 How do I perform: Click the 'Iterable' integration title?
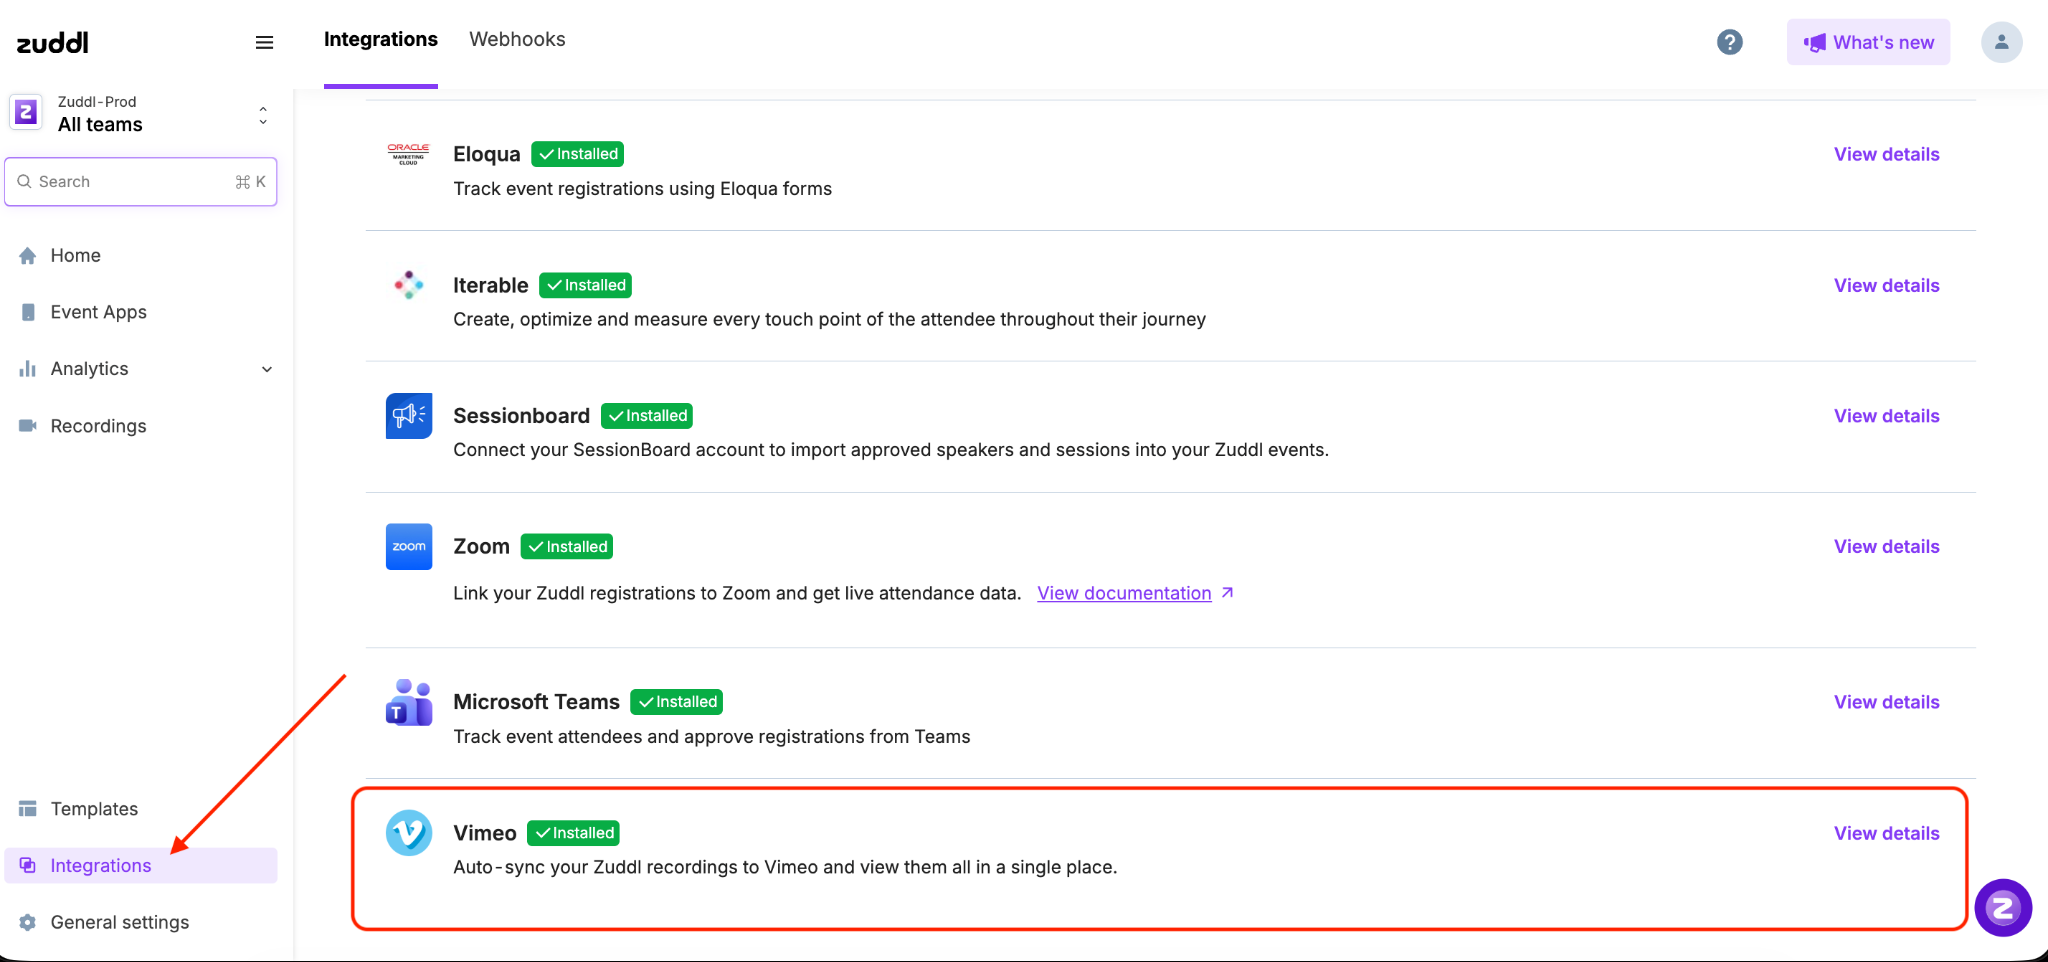[491, 285]
